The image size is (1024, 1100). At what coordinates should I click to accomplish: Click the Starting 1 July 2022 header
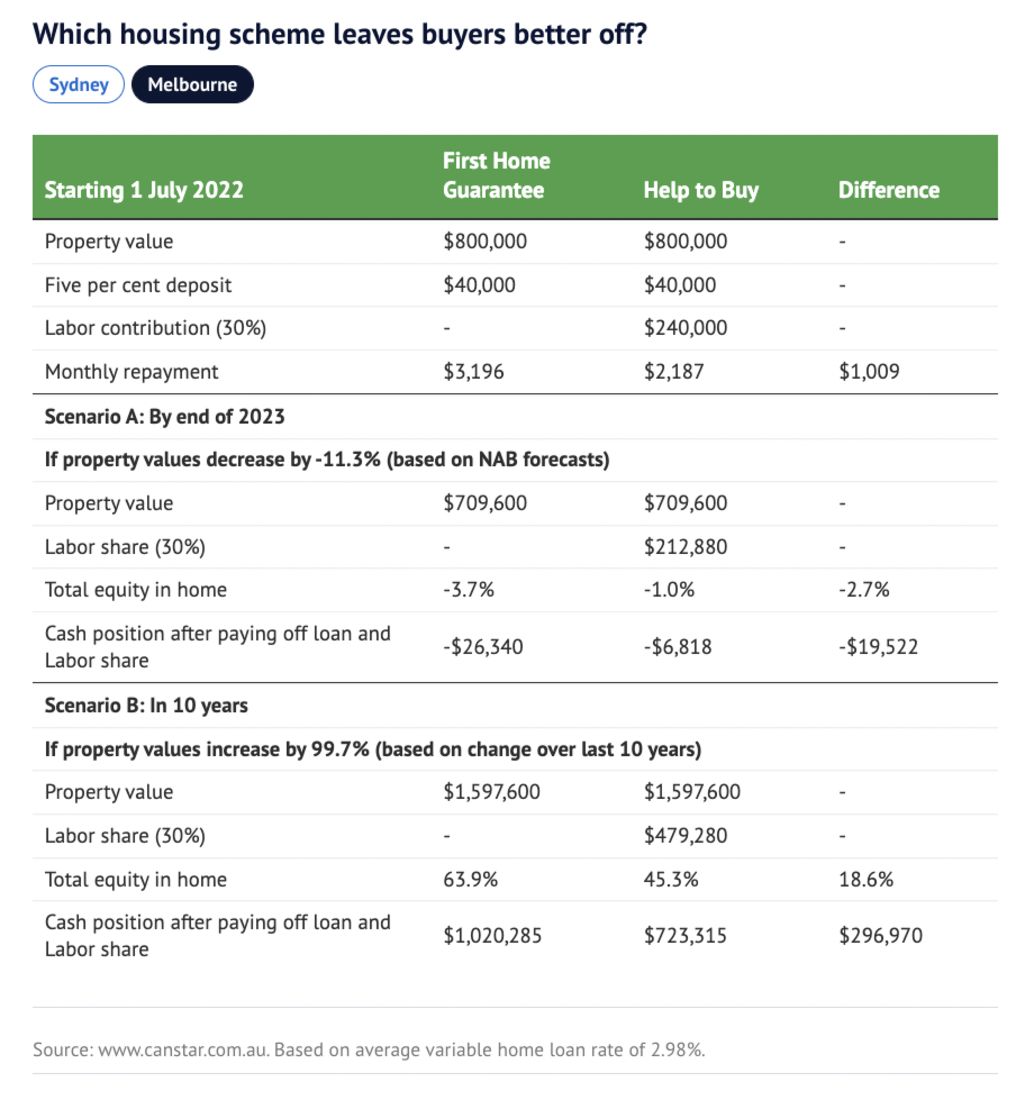point(144,190)
